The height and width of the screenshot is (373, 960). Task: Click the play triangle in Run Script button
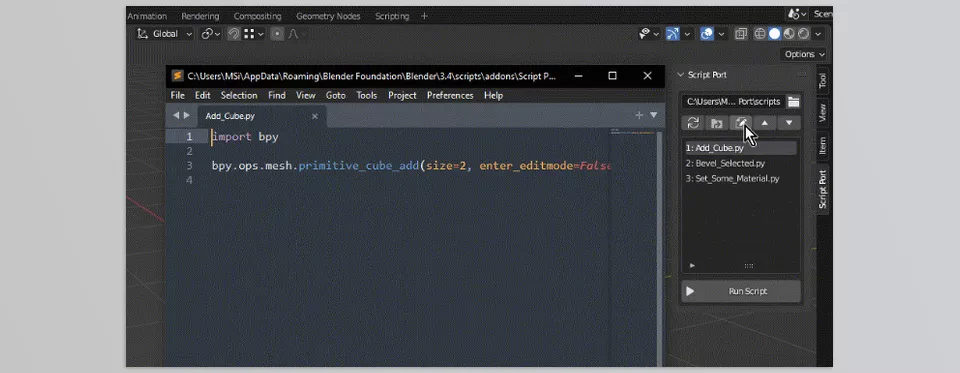690,292
